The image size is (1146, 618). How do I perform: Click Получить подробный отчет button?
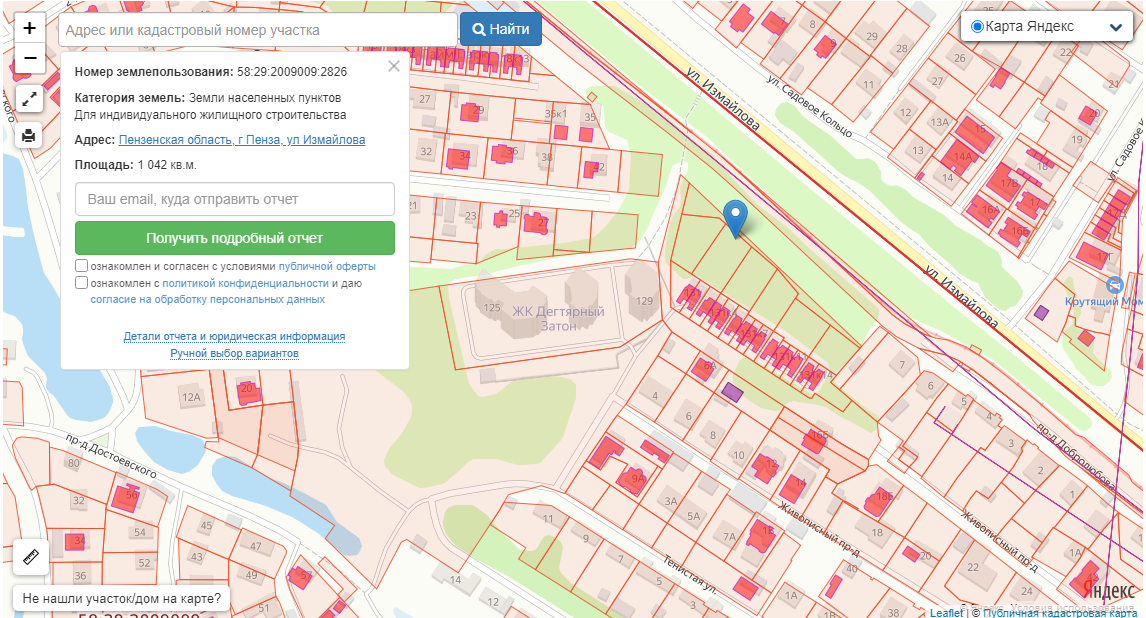[x=235, y=238]
